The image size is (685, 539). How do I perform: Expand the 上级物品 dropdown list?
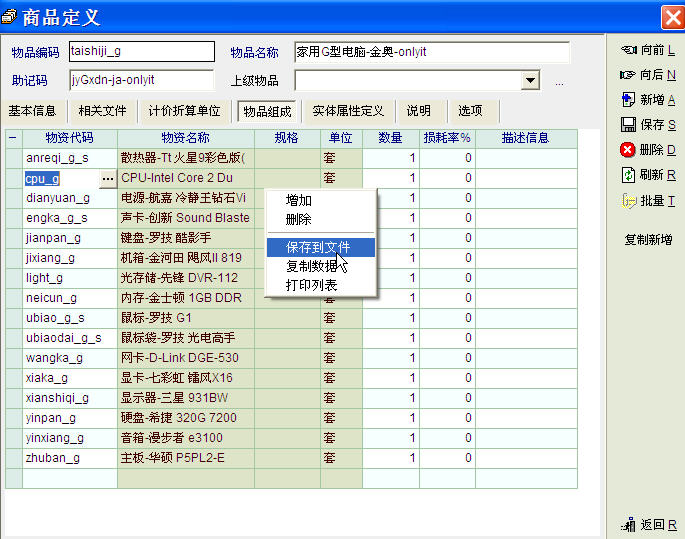(x=530, y=81)
